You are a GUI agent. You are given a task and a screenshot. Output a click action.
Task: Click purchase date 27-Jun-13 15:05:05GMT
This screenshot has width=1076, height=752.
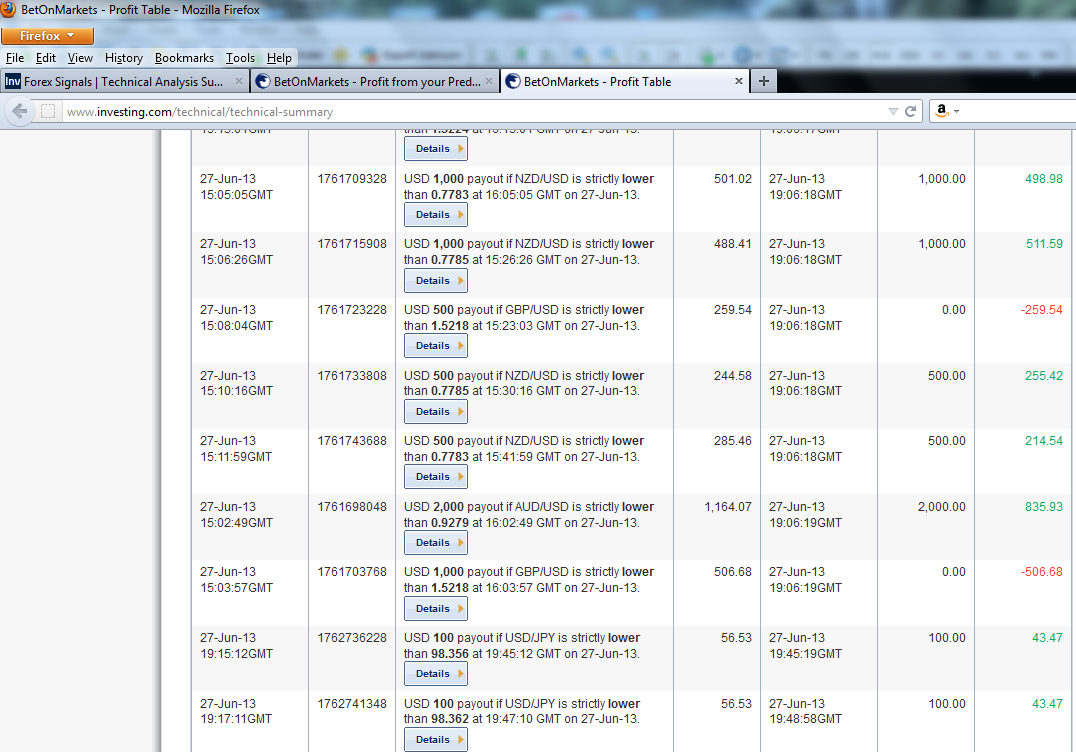point(236,187)
